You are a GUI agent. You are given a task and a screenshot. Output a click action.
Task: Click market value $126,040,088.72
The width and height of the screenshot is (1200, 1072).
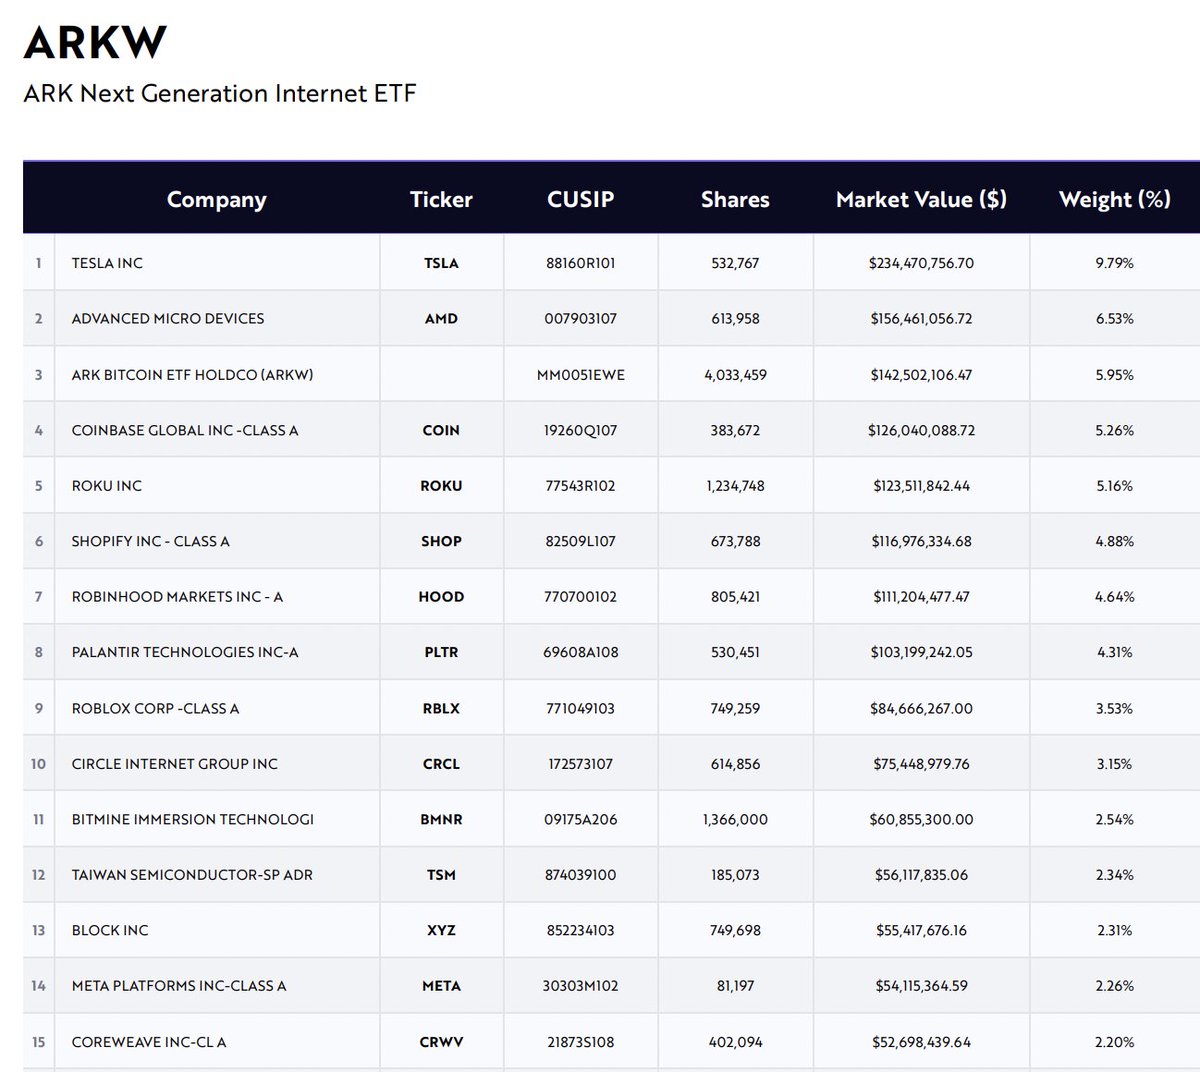point(921,430)
